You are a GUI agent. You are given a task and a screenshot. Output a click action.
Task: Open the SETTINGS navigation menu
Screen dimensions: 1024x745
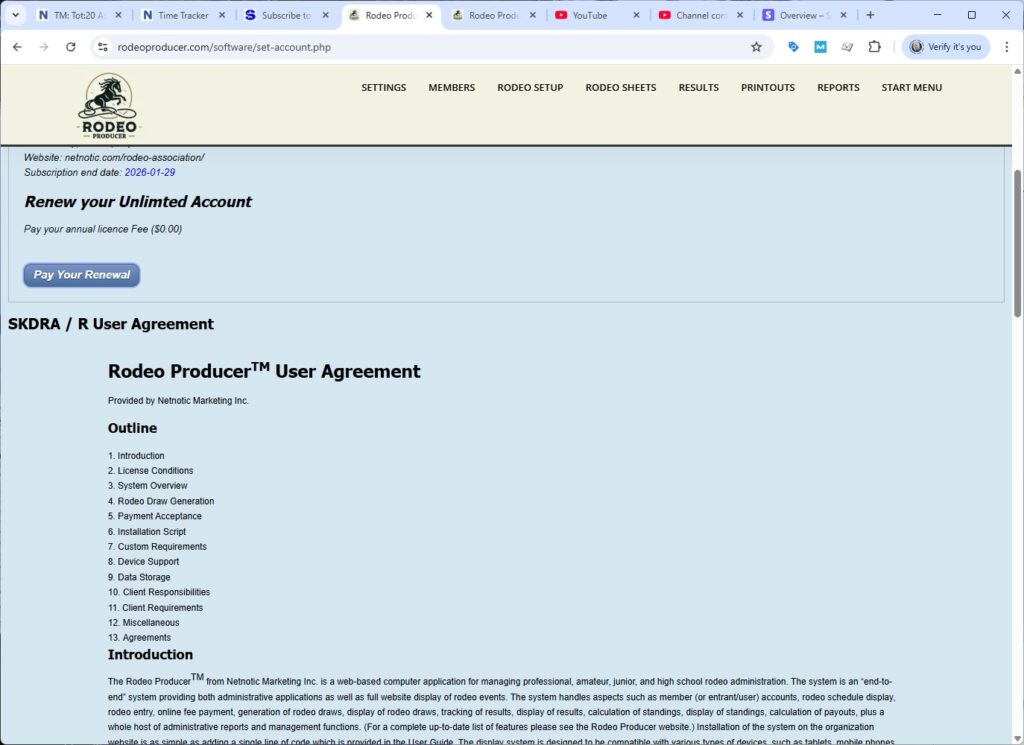tap(383, 88)
